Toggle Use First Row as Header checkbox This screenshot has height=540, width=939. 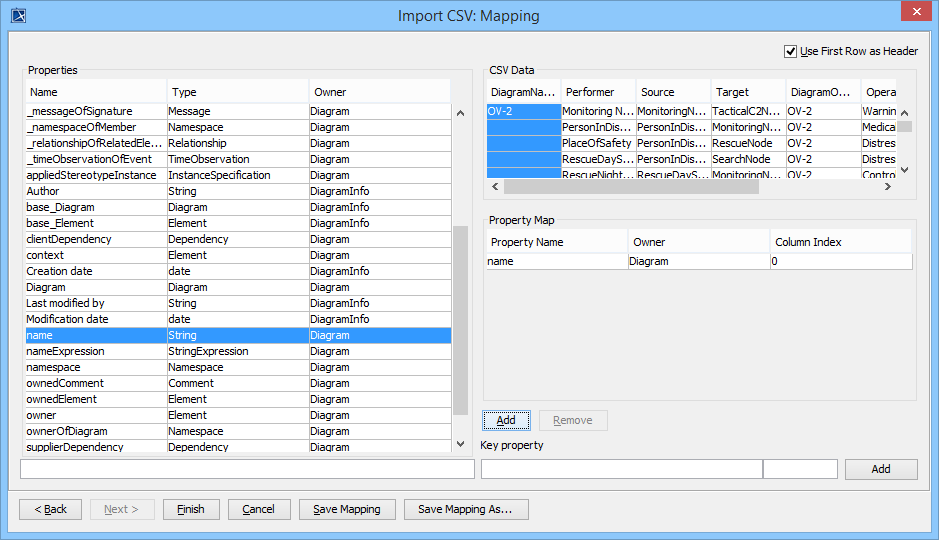(x=791, y=51)
